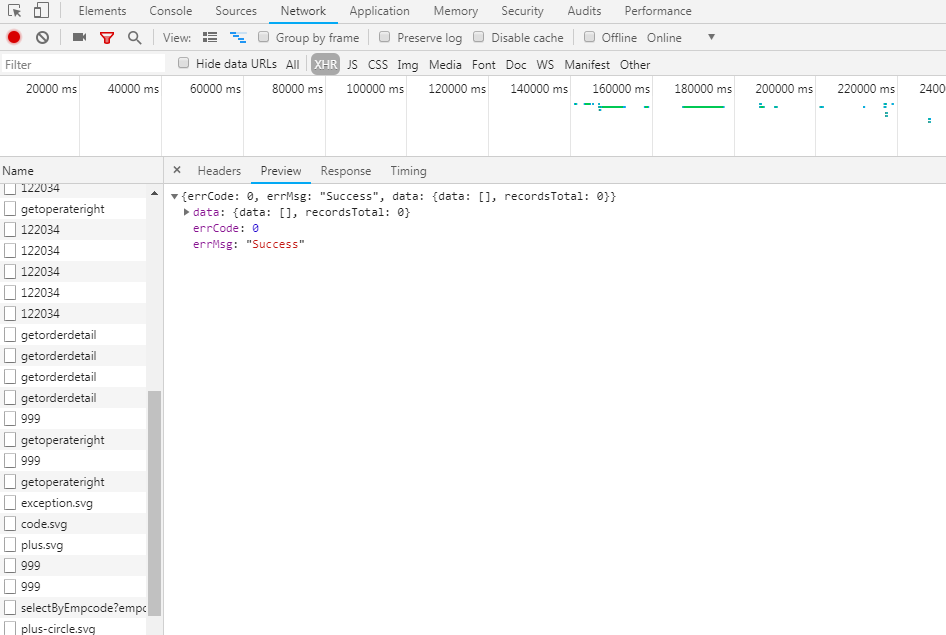Open the request Timing tab
Screen dimensions: 946x635
(x=408, y=171)
